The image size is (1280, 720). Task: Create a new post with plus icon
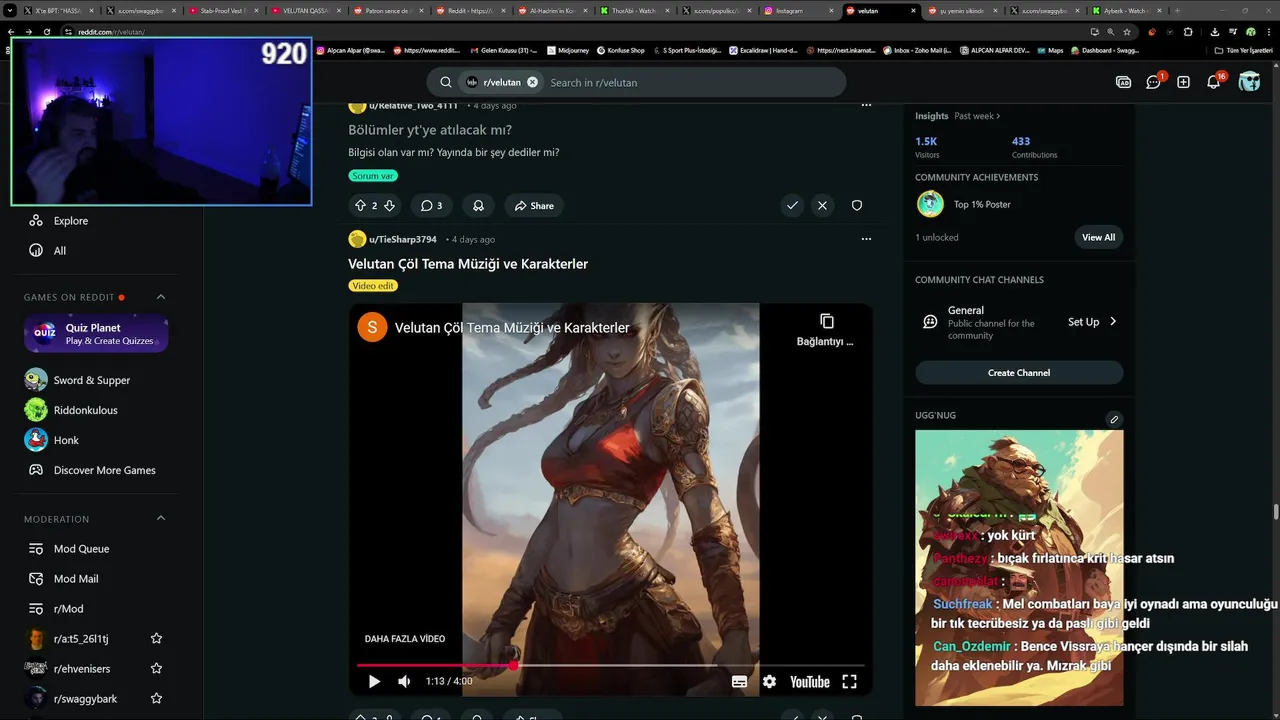click(x=1183, y=82)
